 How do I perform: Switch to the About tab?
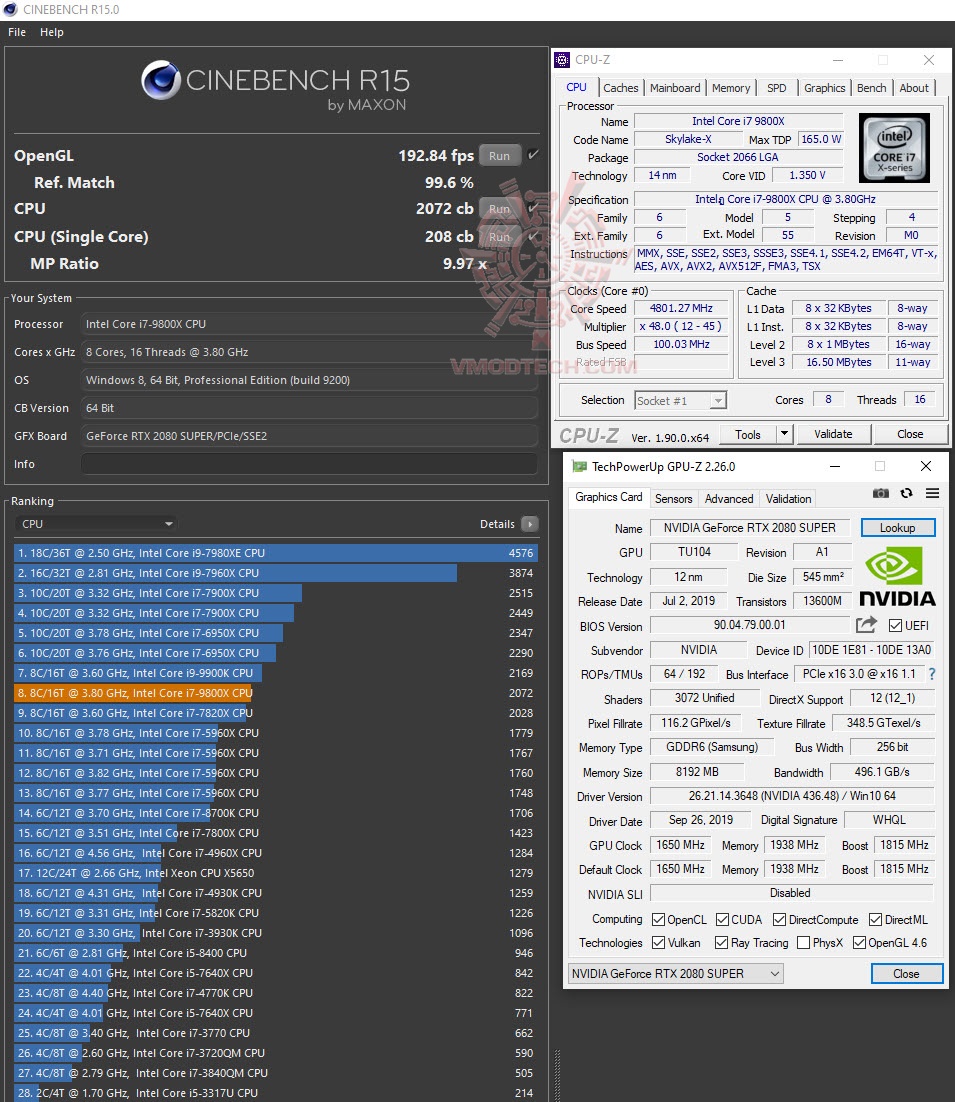click(x=914, y=88)
